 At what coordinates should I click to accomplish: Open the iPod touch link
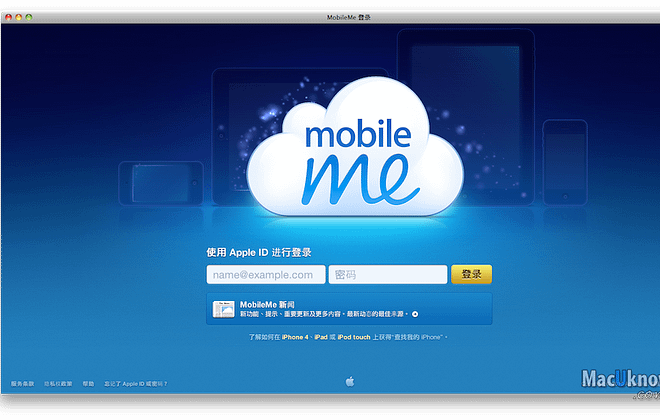click(x=354, y=337)
